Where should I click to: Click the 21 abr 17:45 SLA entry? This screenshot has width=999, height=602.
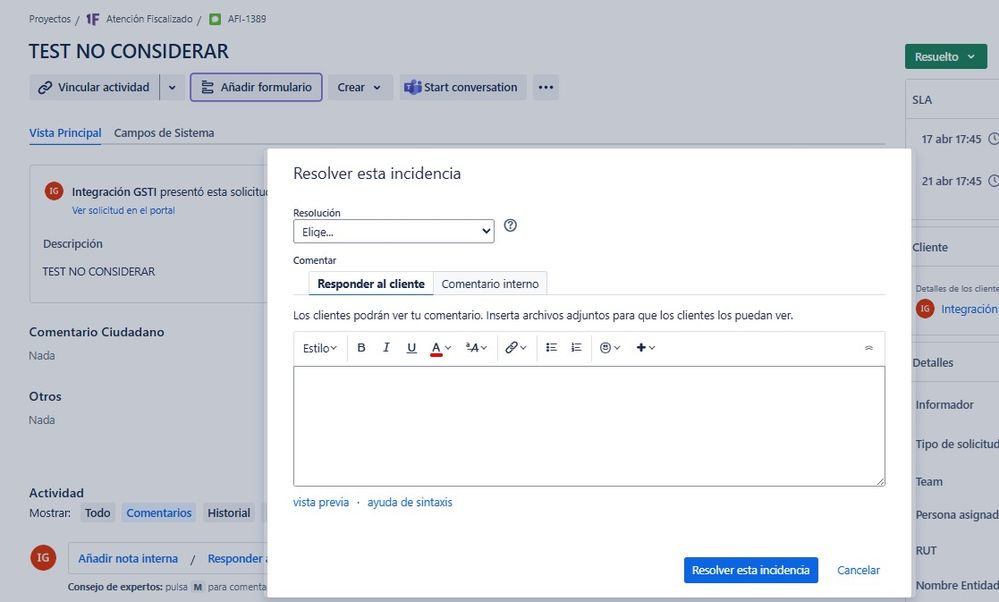(x=951, y=181)
